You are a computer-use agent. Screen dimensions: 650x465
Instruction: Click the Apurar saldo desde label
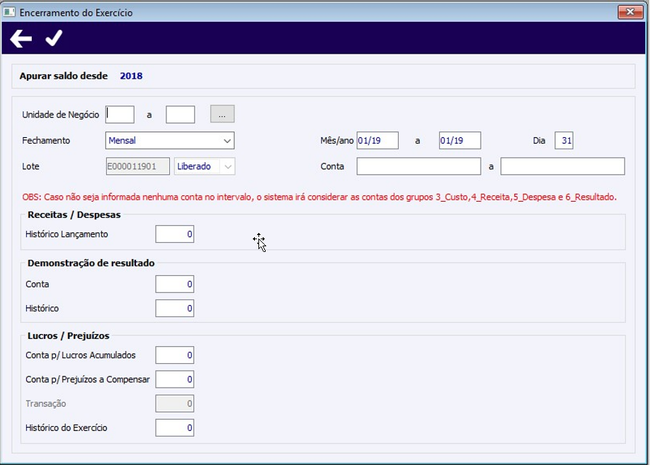63,76
